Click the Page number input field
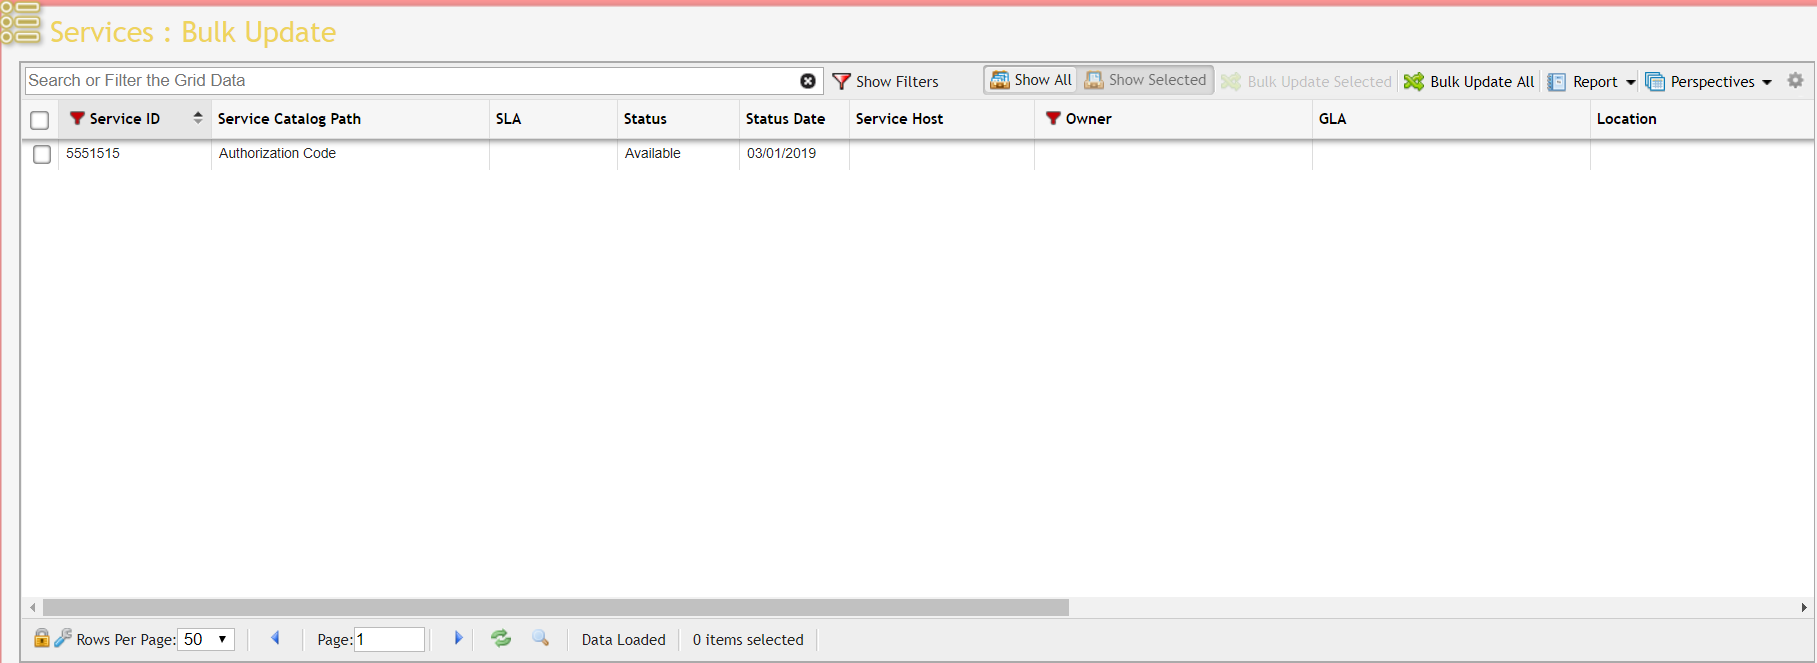 pos(389,639)
